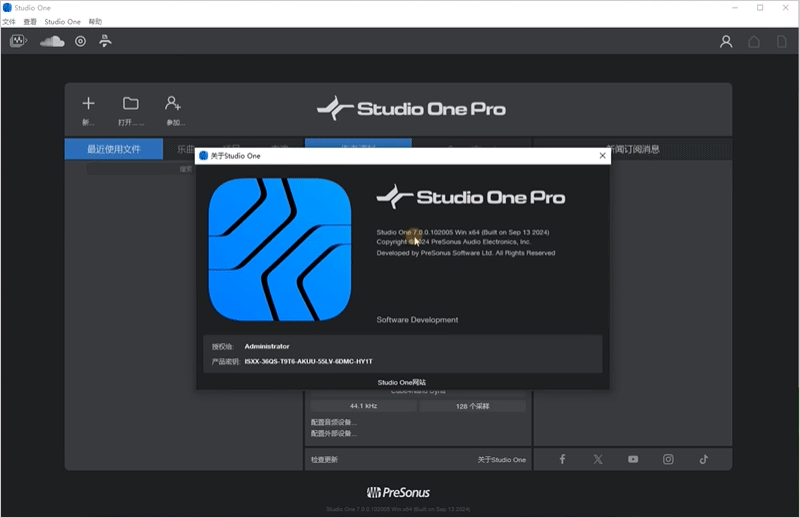Select the 新闻订阅消息 tab
The height and width of the screenshot is (518, 800).
[633, 149]
